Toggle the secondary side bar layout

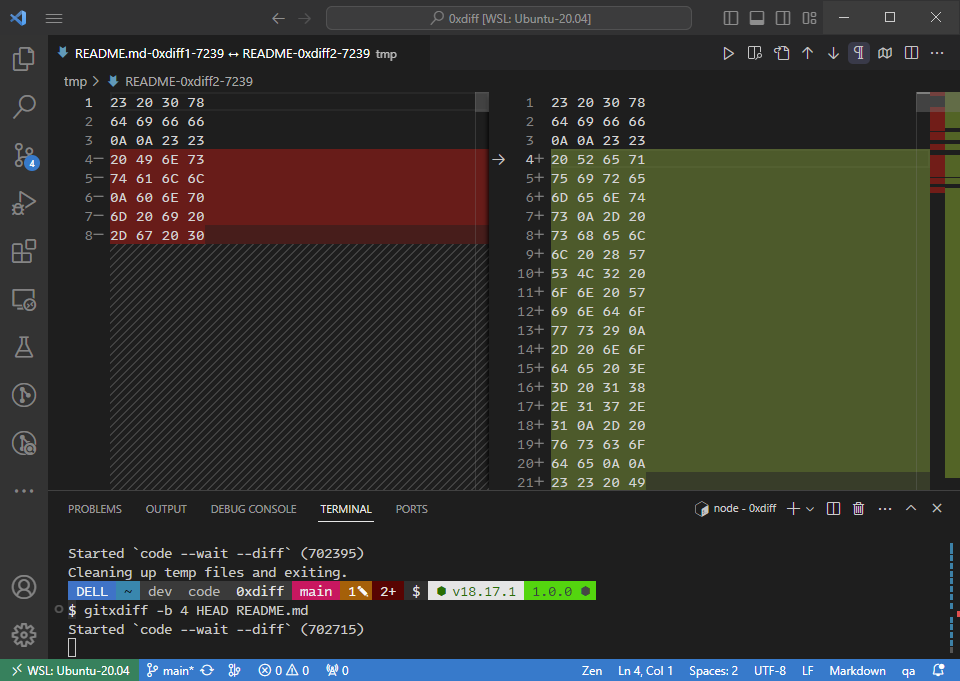tap(783, 18)
